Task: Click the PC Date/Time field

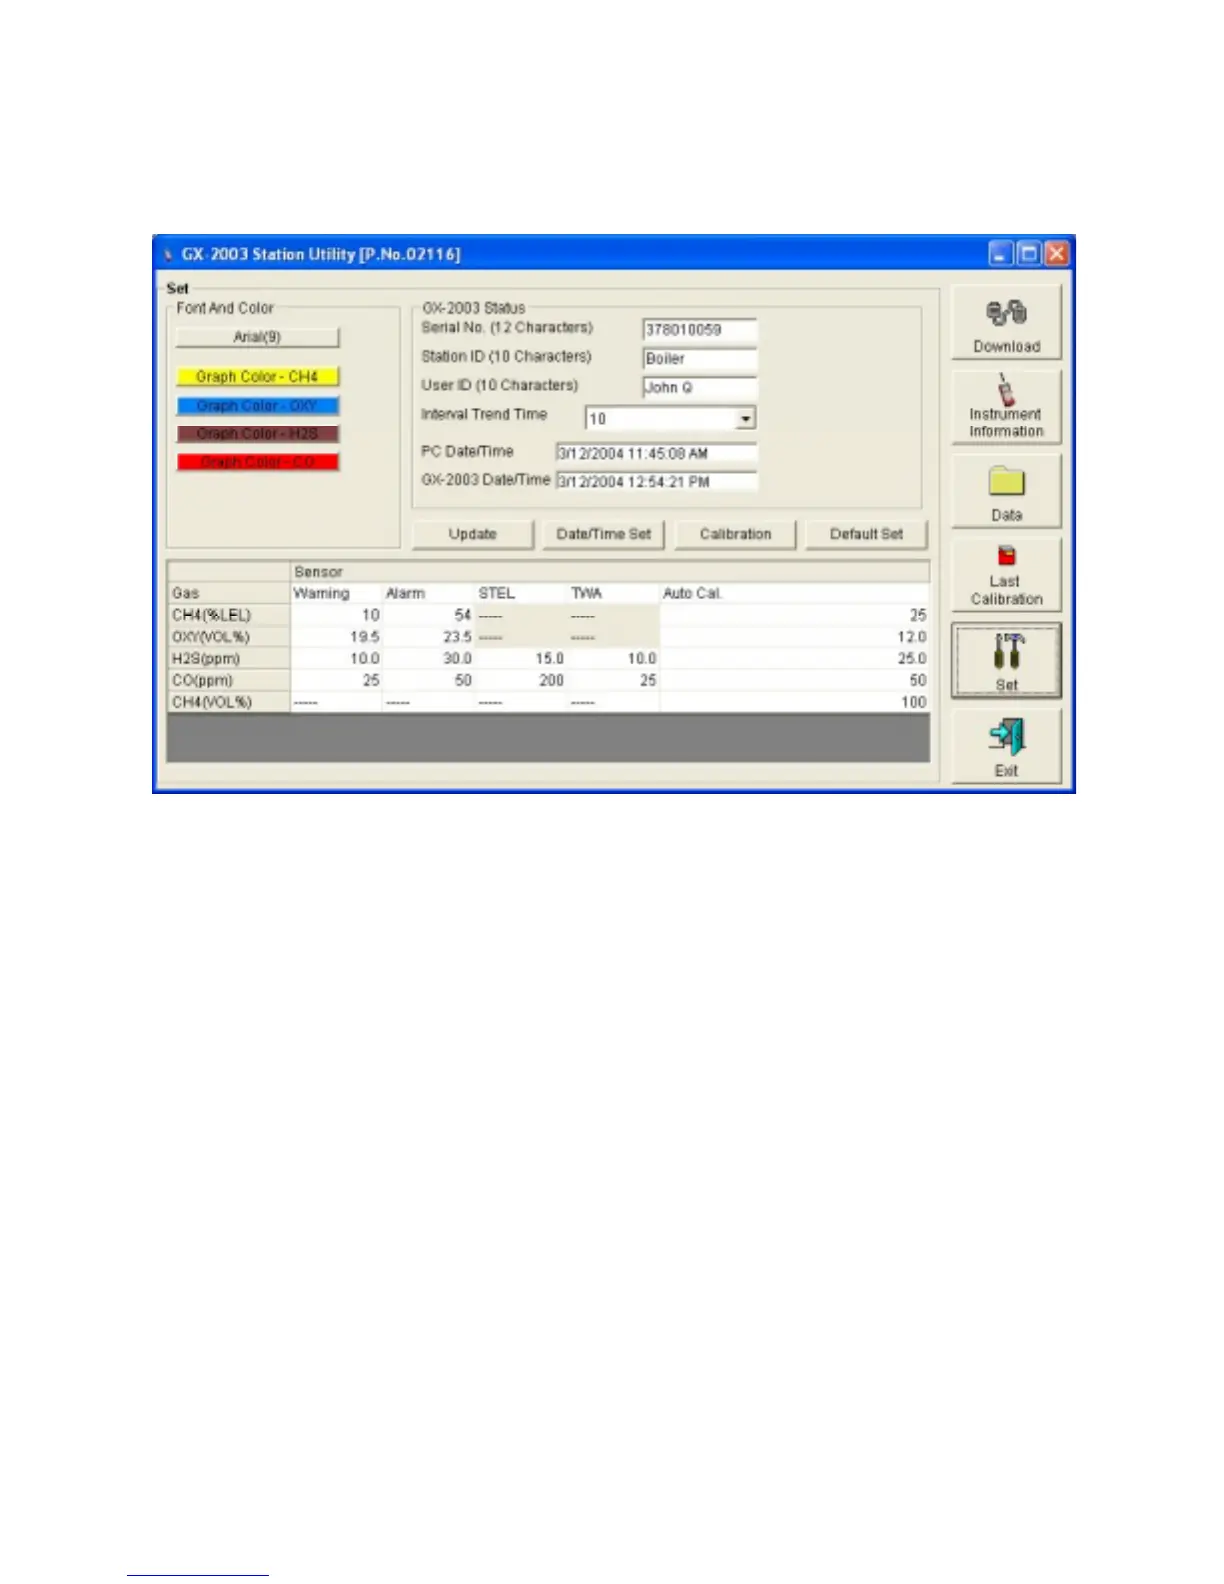Action: click(656, 454)
